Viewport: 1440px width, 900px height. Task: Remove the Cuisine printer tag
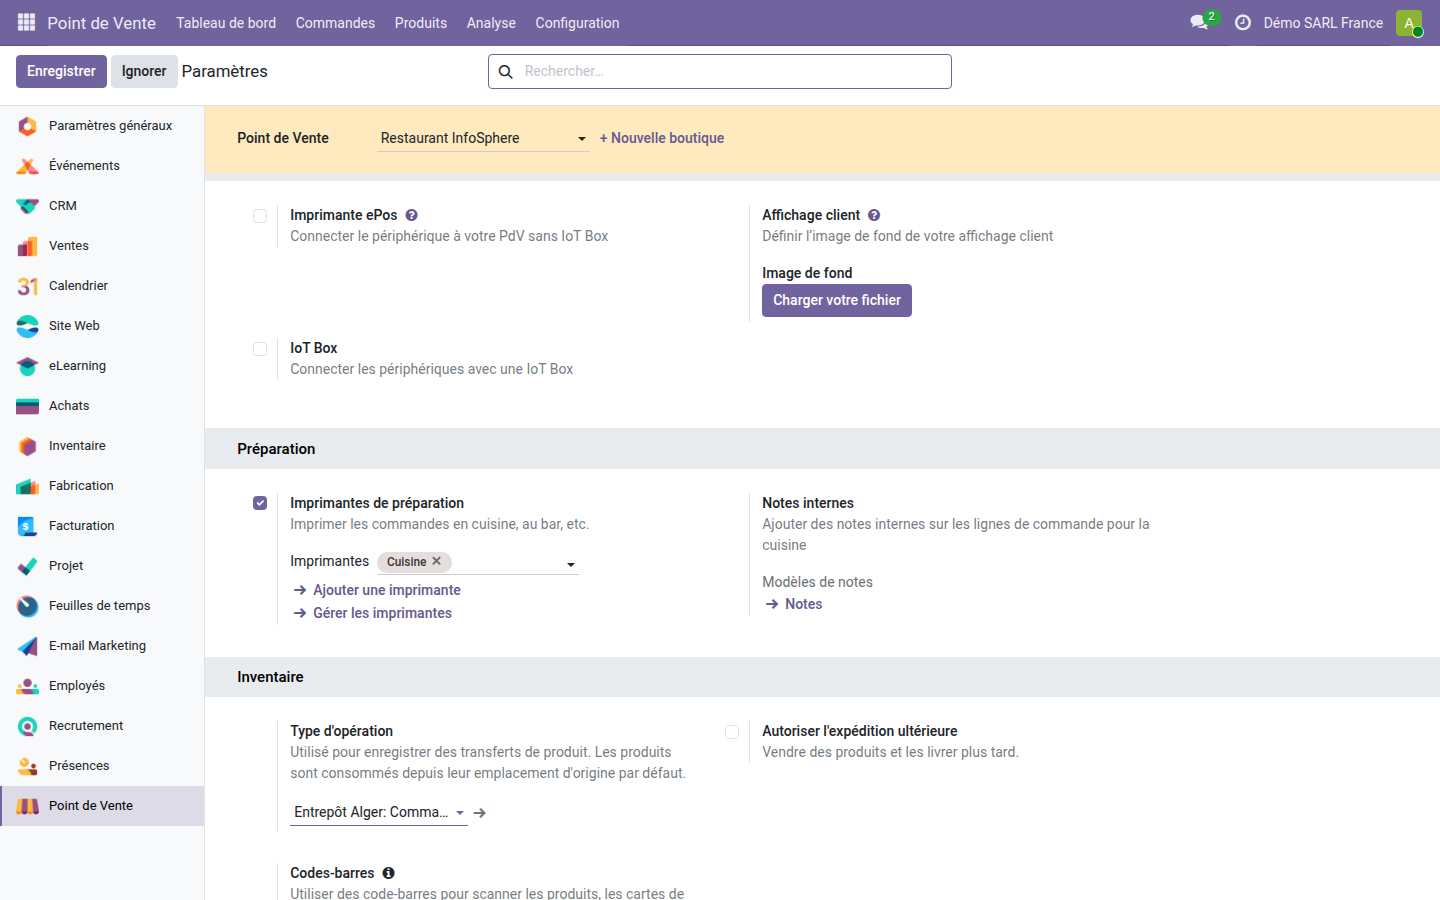(437, 561)
